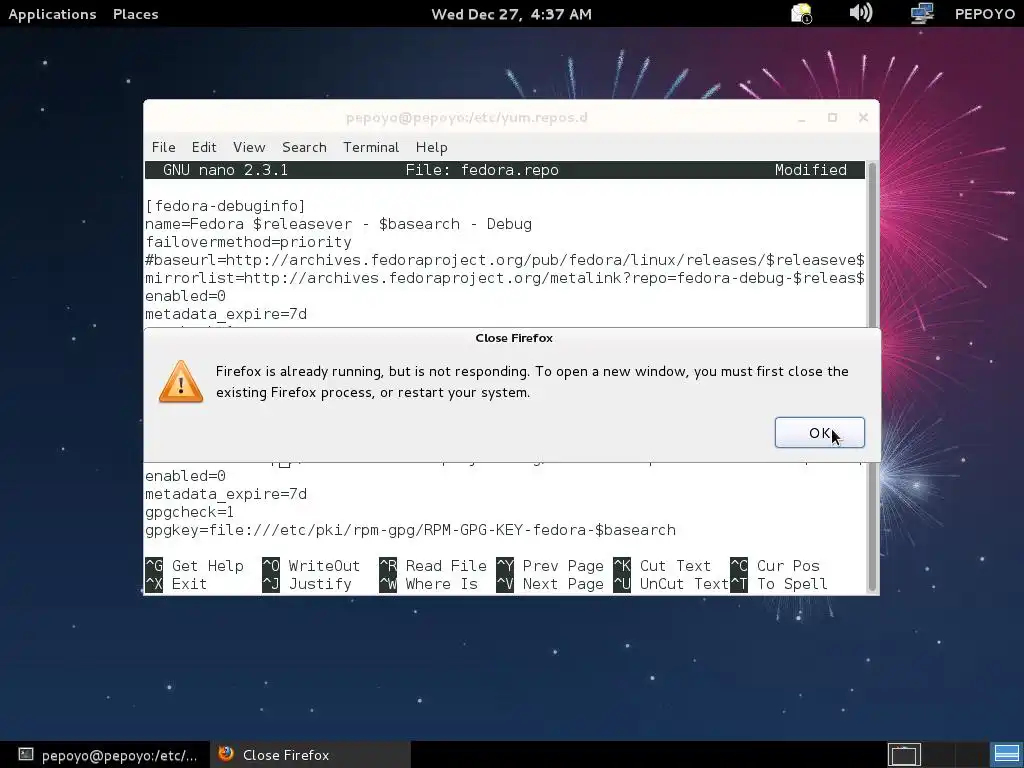Minimize the terminal window
The image size is (1024, 768).
[801, 118]
